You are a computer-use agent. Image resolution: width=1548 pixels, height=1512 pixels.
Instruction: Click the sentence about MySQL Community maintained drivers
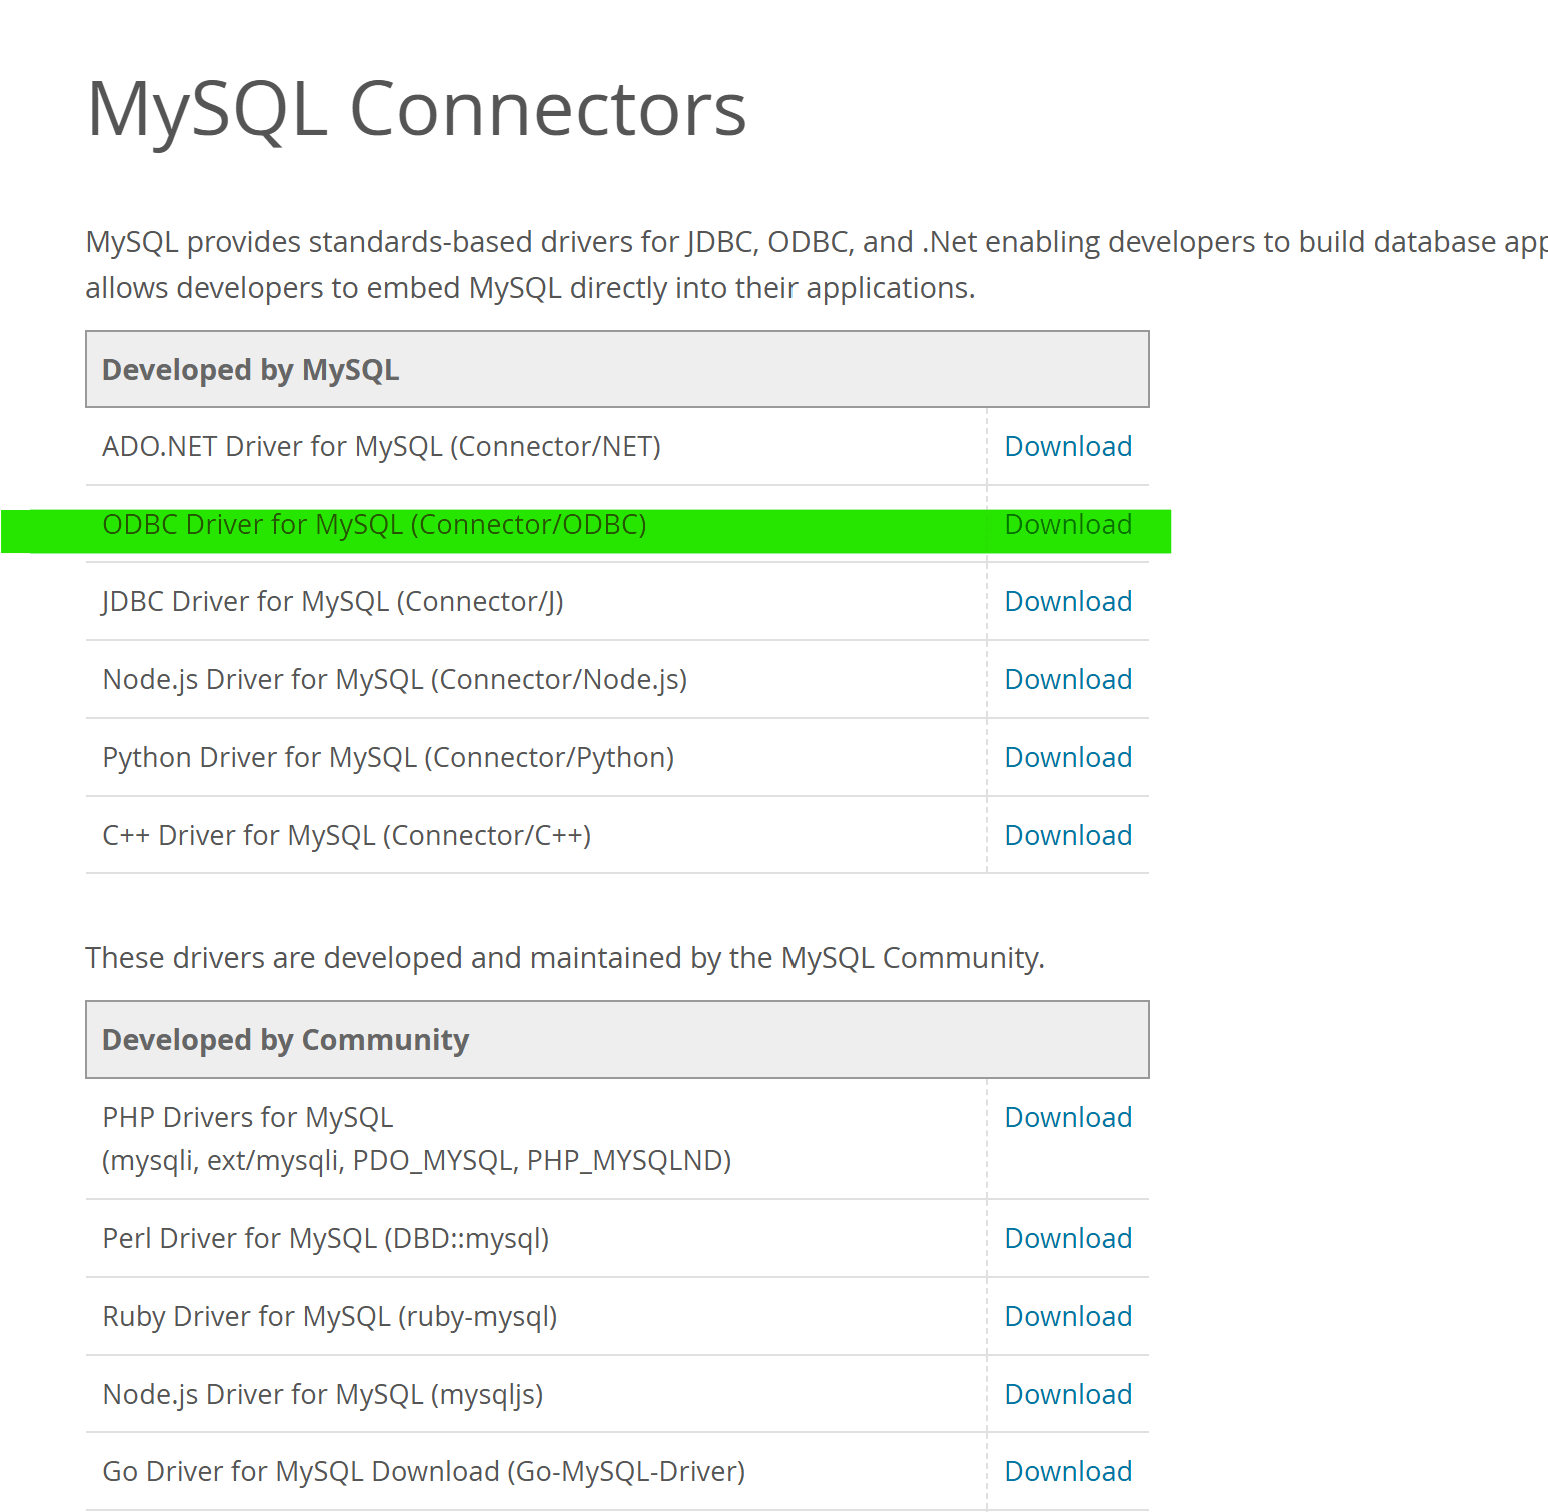565,957
